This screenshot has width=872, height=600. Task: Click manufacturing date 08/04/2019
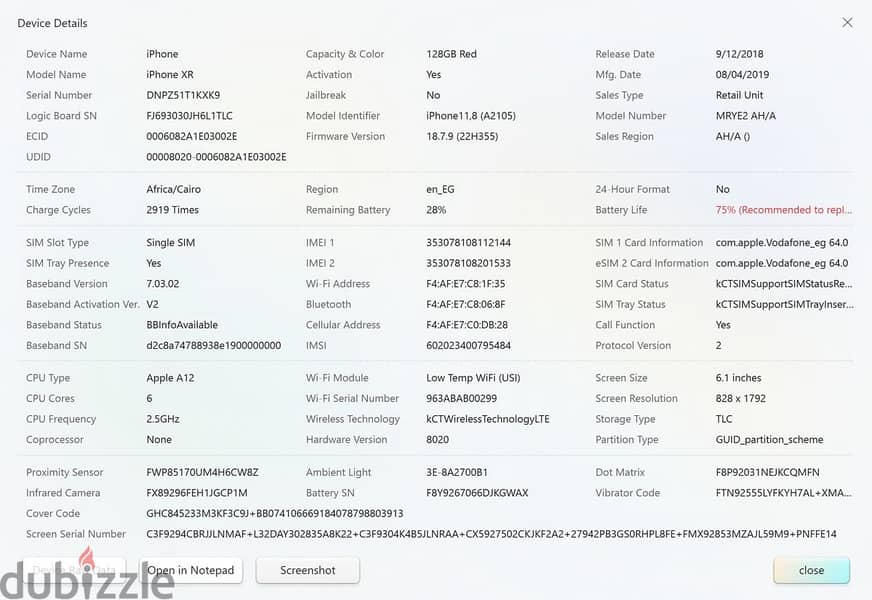[742, 75]
